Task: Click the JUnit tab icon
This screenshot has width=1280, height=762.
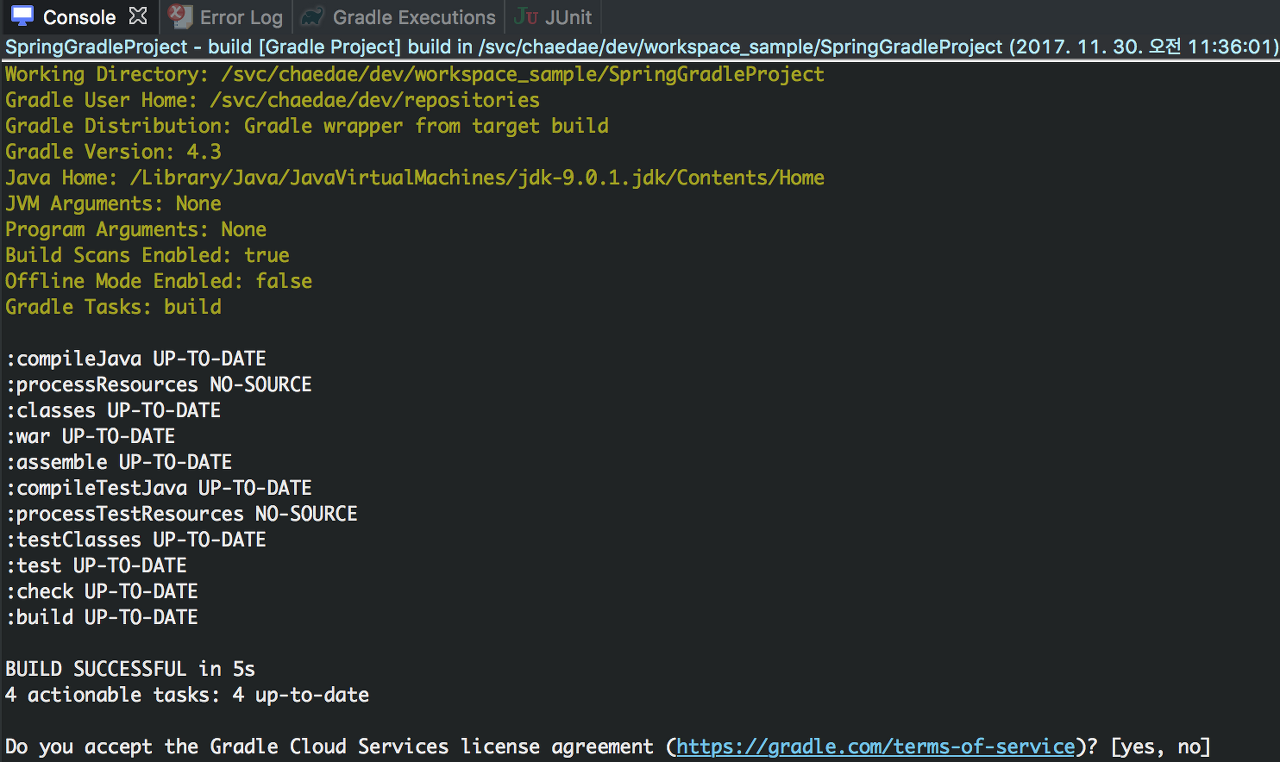Action: (525, 17)
